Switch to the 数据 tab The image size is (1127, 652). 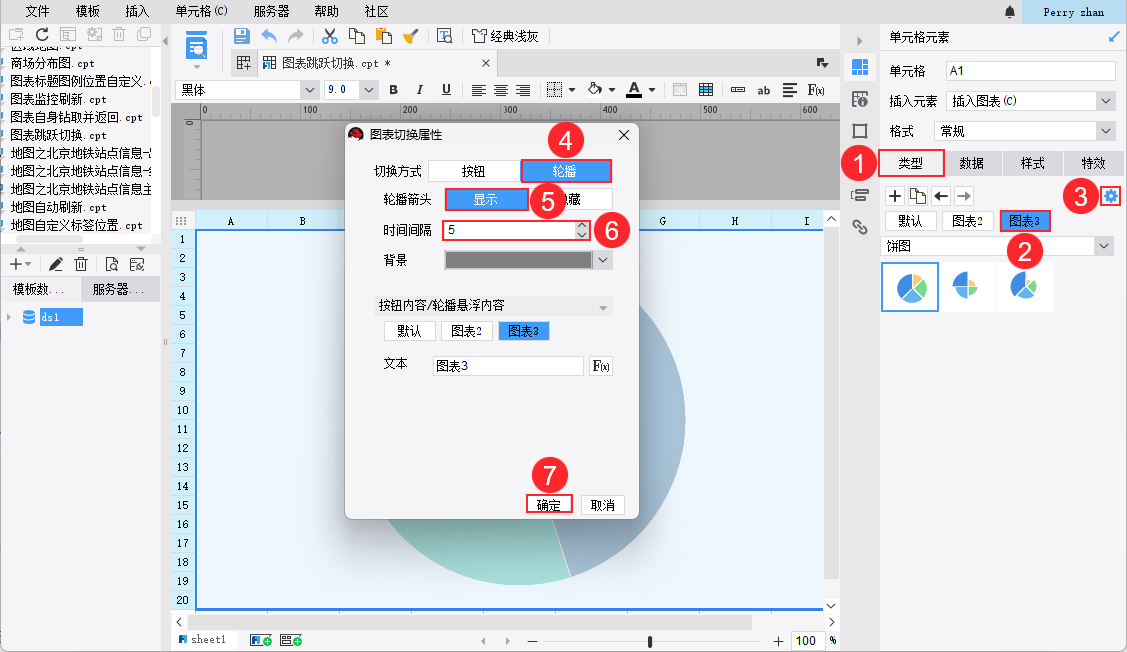[971, 163]
